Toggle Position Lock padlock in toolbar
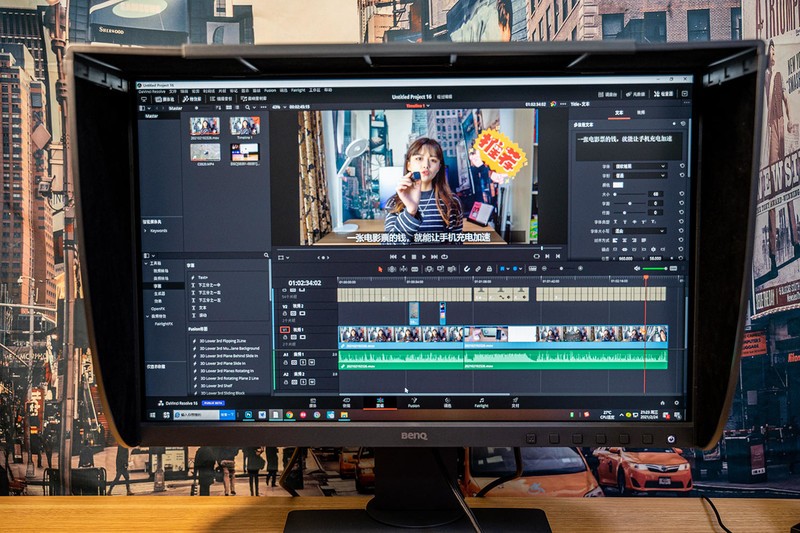 pos(489,269)
